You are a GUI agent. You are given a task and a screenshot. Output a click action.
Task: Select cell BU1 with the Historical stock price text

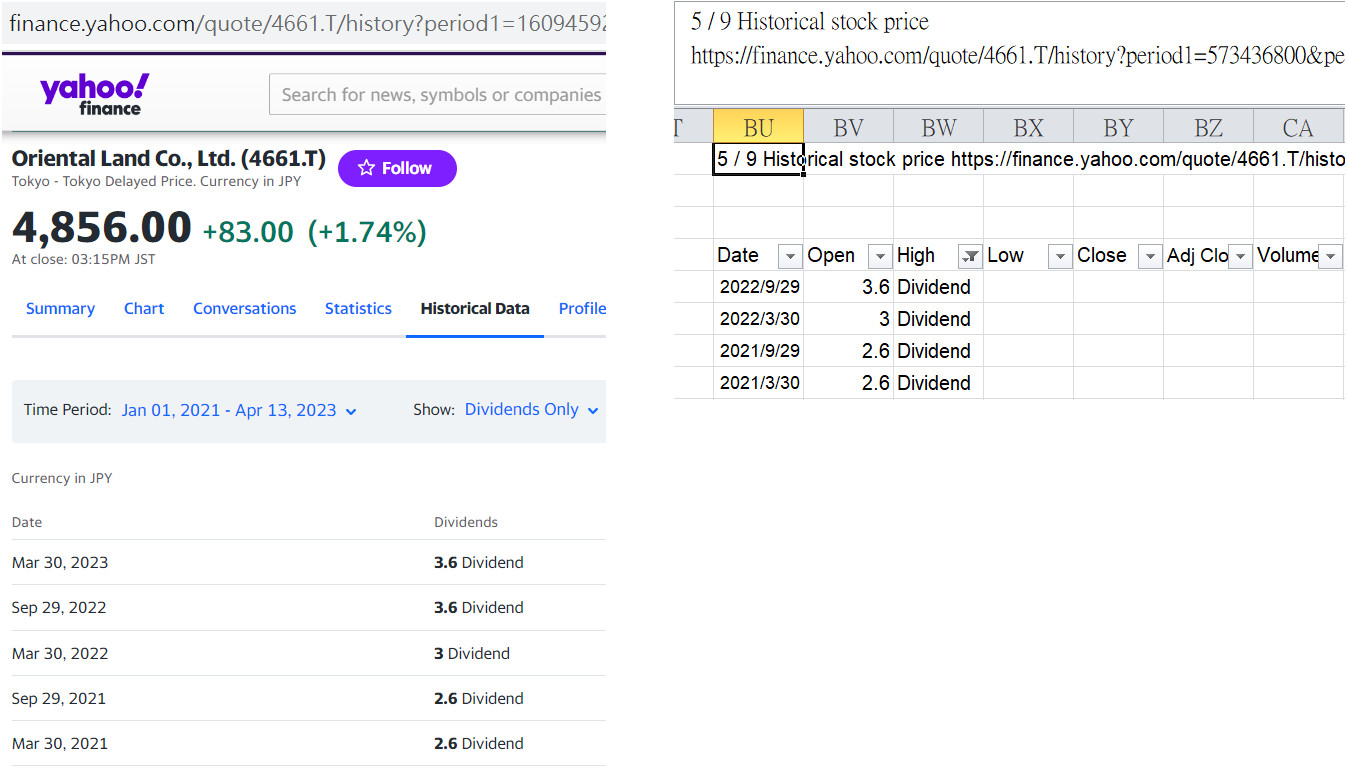click(x=759, y=159)
